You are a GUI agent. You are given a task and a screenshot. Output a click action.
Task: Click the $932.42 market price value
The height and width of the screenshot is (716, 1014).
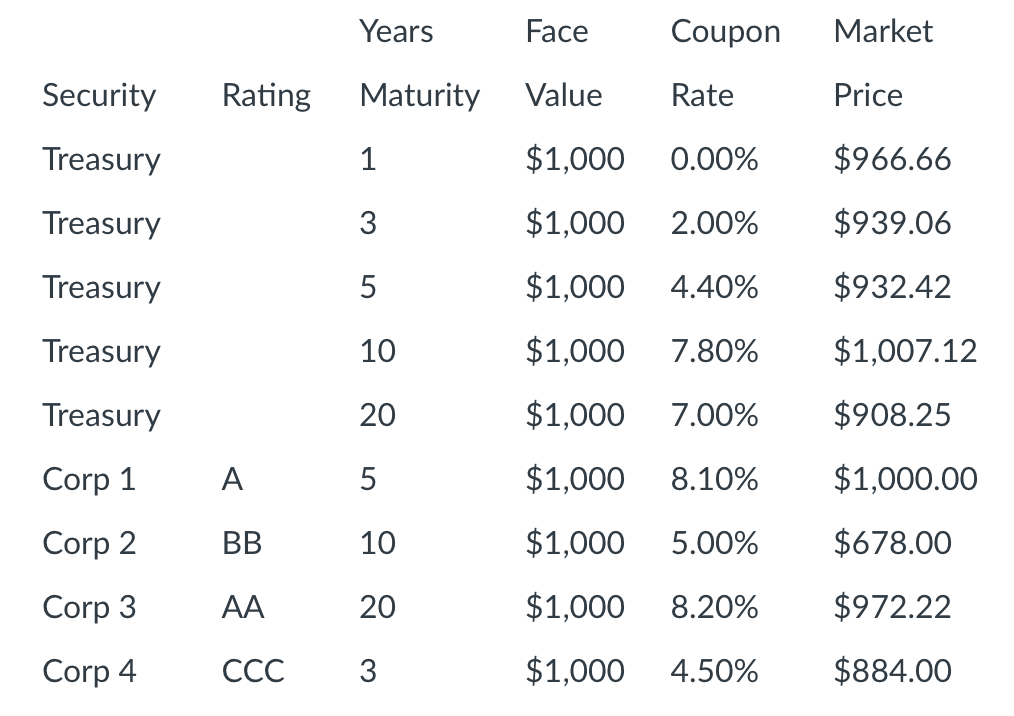tap(892, 287)
